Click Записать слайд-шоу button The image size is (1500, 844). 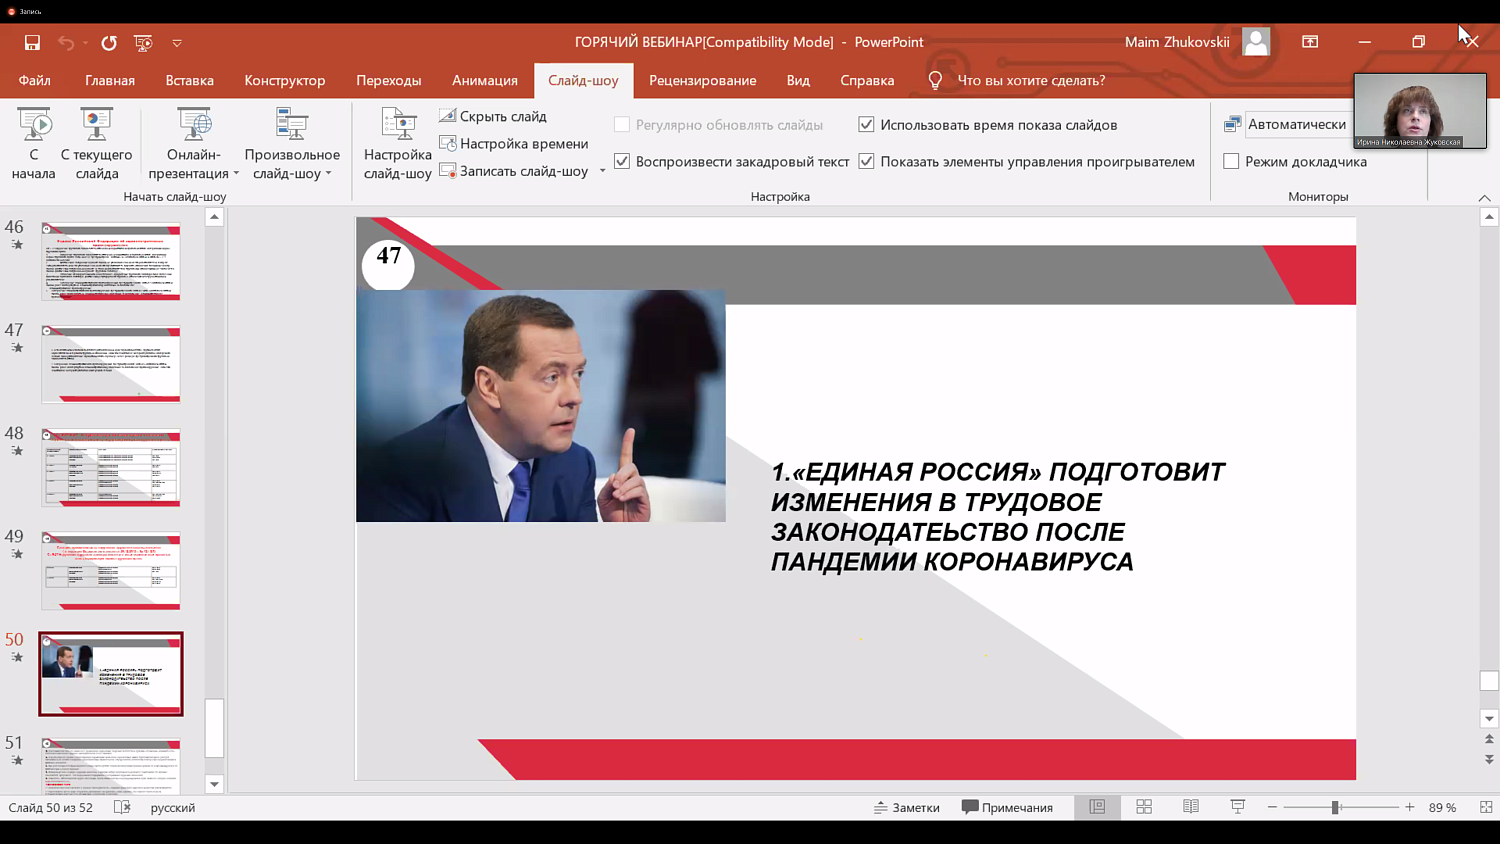(x=514, y=171)
